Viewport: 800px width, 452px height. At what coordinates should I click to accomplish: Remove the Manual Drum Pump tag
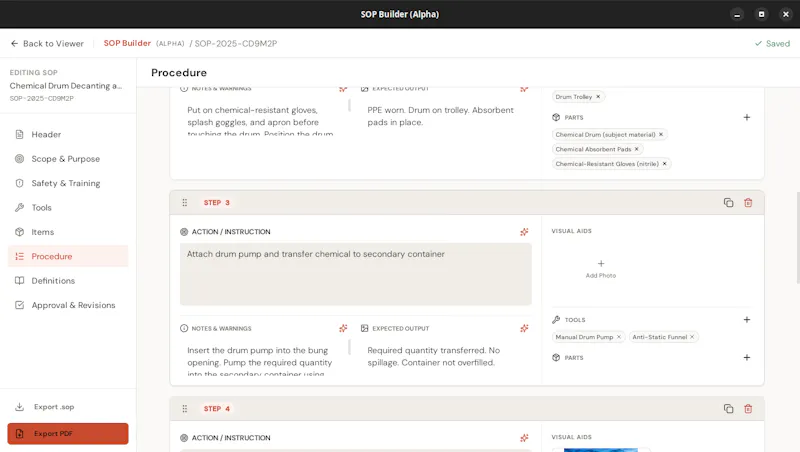coord(619,337)
